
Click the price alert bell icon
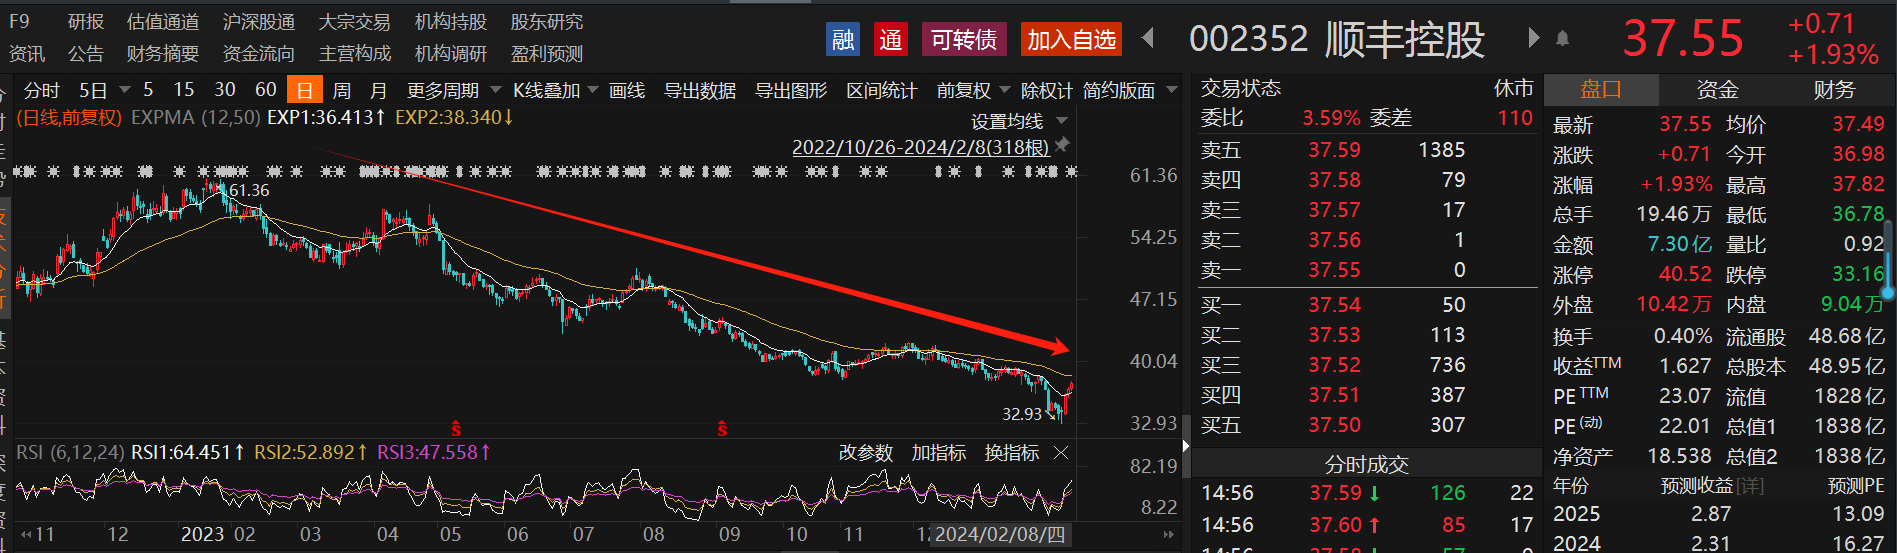pos(1563,39)
